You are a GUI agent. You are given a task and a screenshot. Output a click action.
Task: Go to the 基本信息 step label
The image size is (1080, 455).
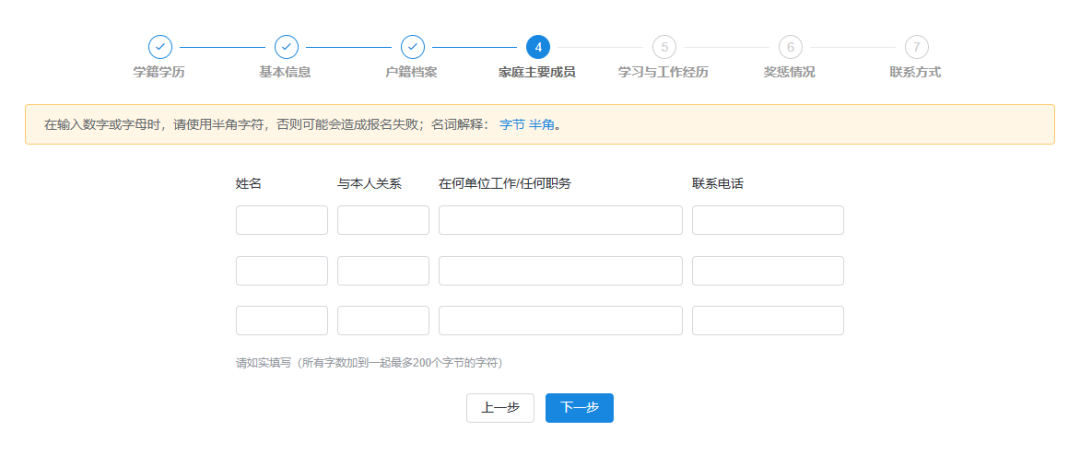coord(285,72)
